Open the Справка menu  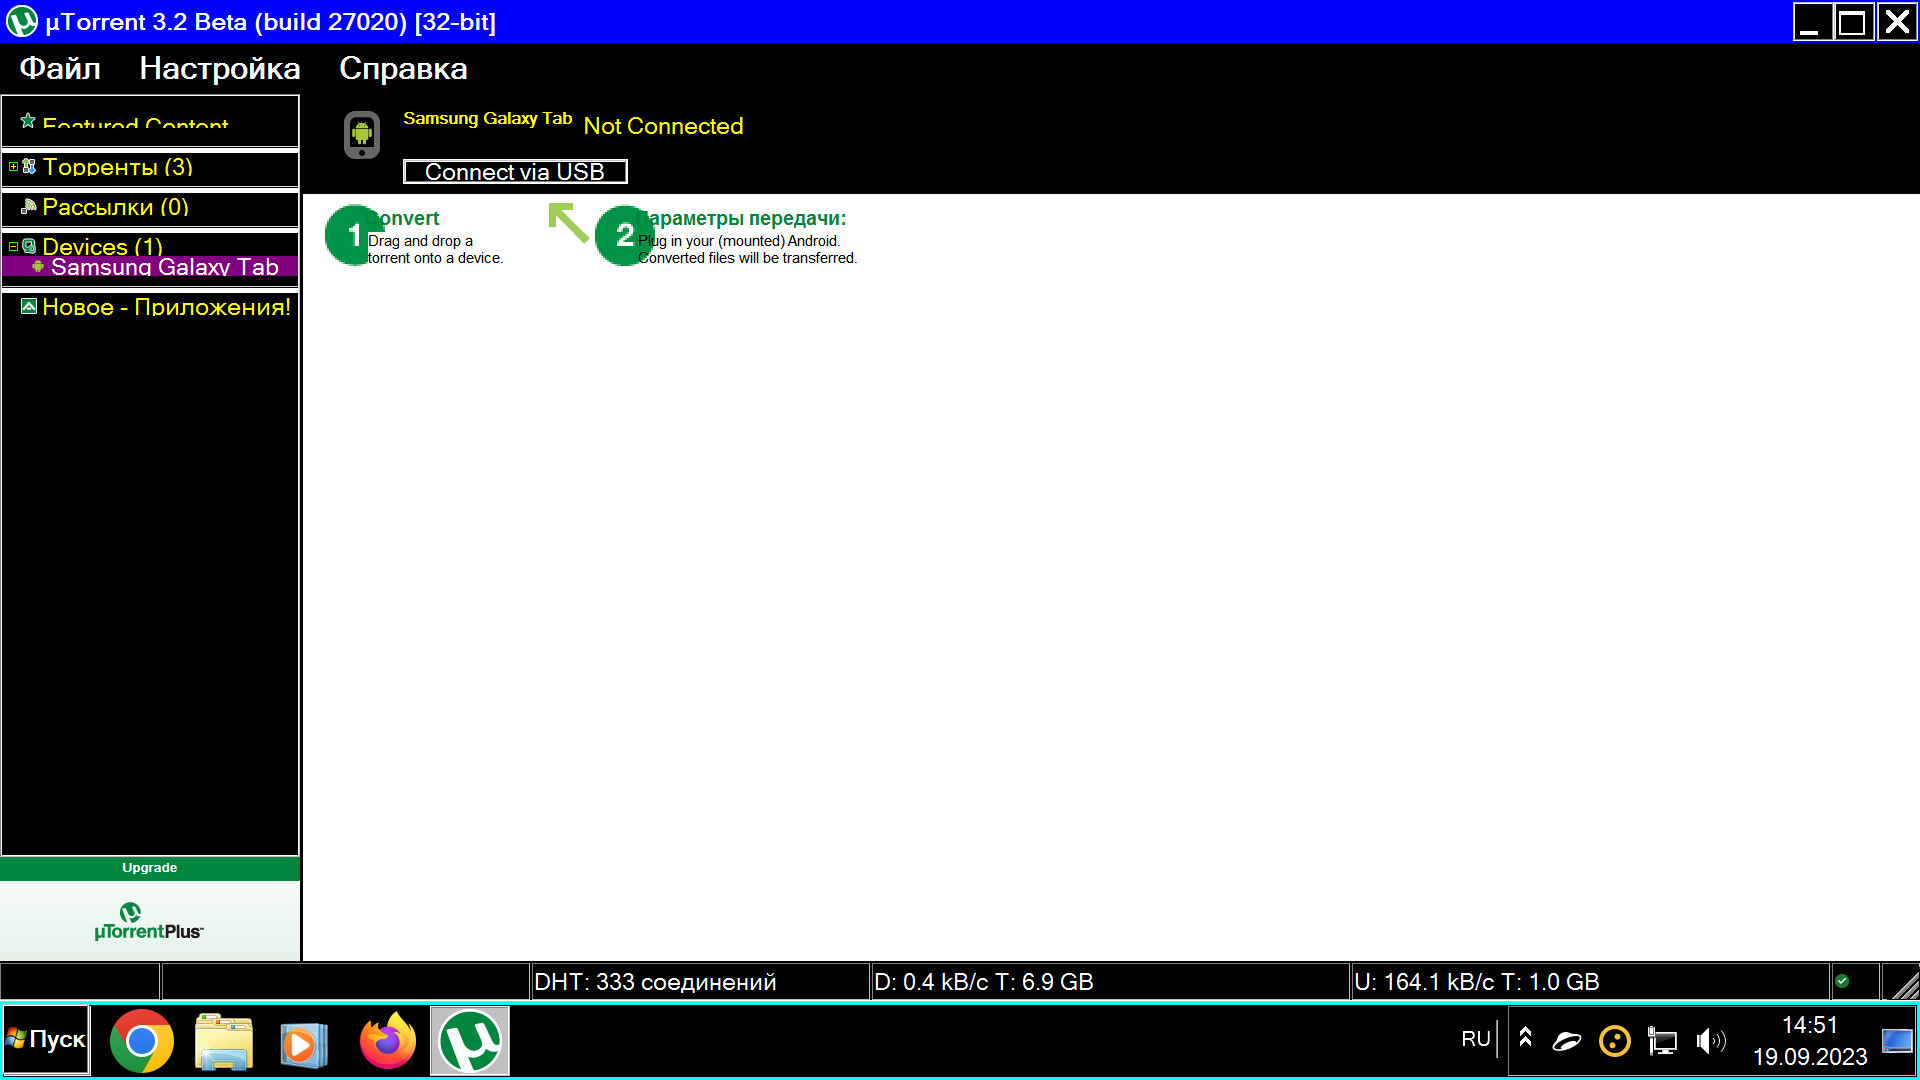[403, 68]
